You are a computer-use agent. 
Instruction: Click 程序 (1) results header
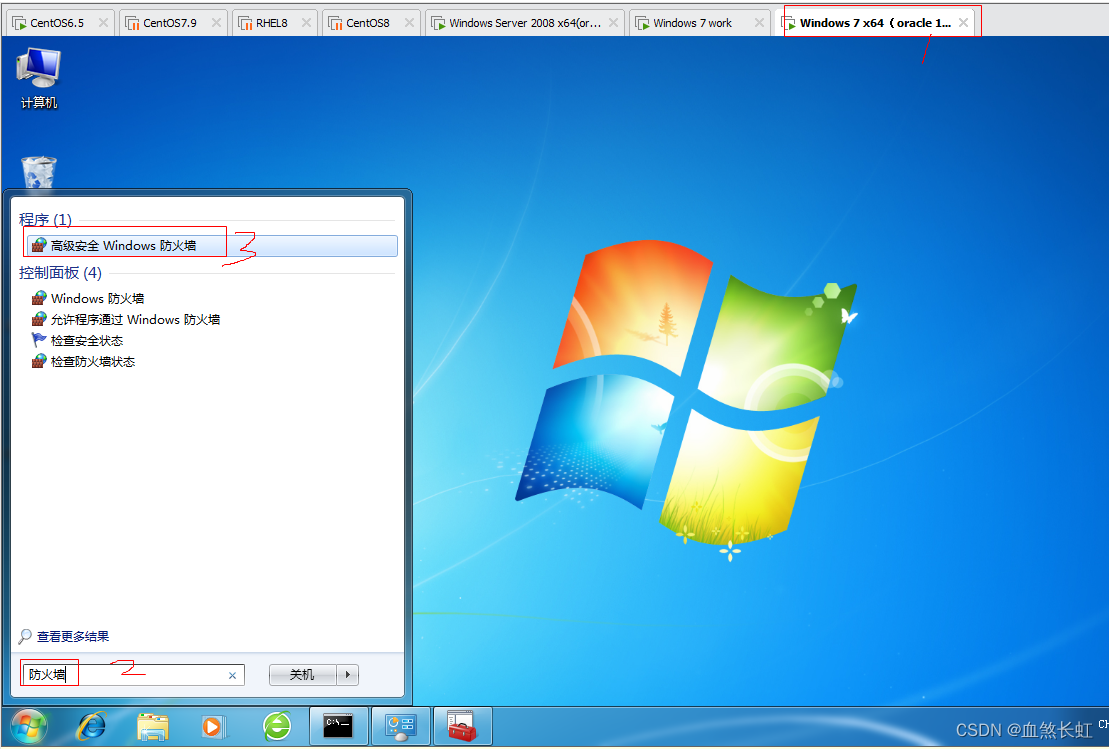click(x=45, y=219)
